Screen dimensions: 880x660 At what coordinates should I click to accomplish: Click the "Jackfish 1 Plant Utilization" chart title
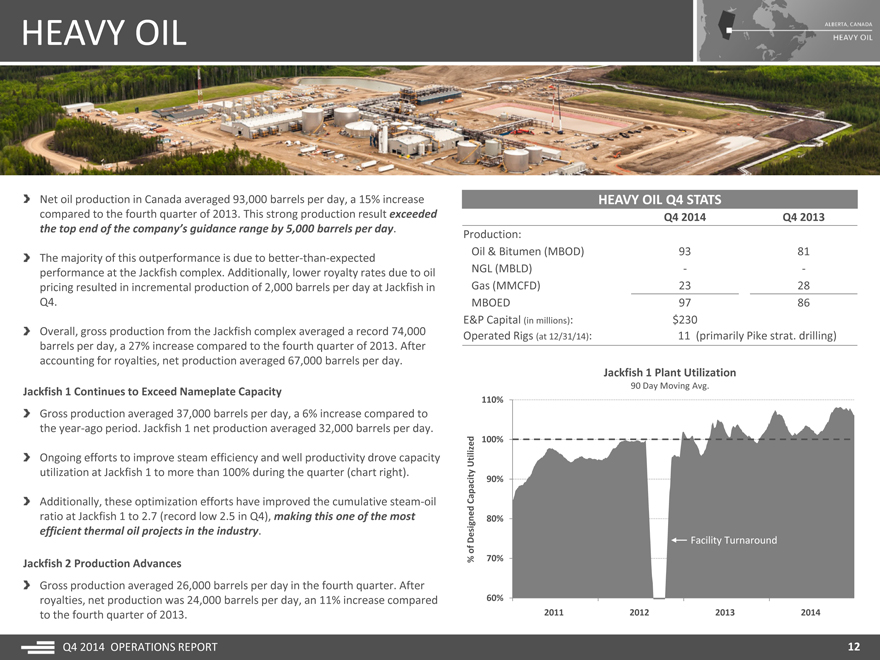click(669, 372)
